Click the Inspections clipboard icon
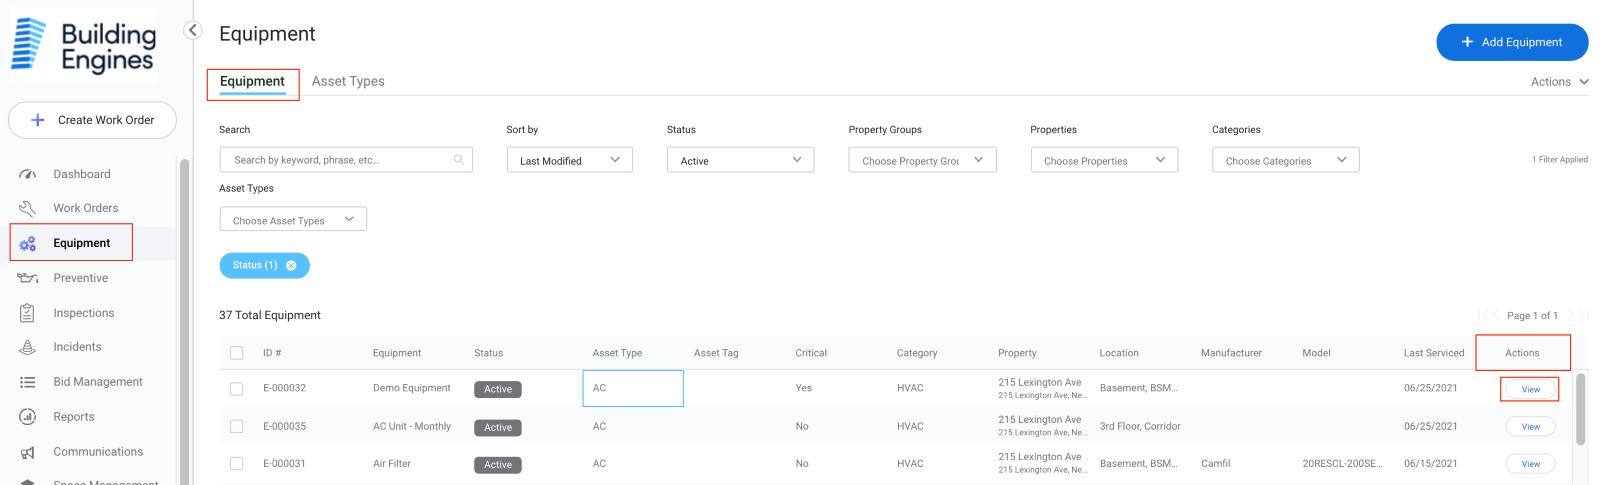 28,313
